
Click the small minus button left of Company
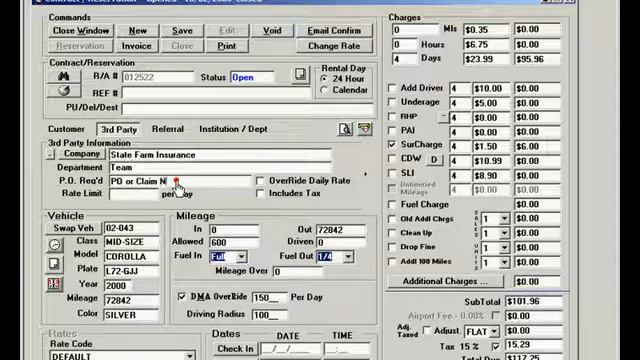[x=50, y=154]
